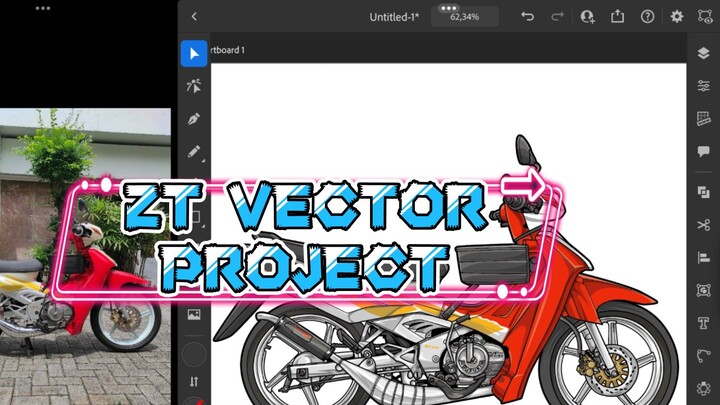
Task: Open the Place Image tool
Action: coord(194,315)
